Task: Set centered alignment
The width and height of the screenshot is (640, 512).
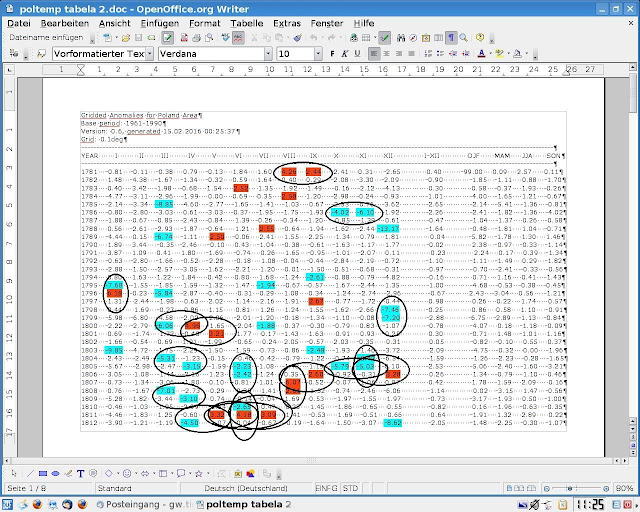Action: [x=386, y=53]
